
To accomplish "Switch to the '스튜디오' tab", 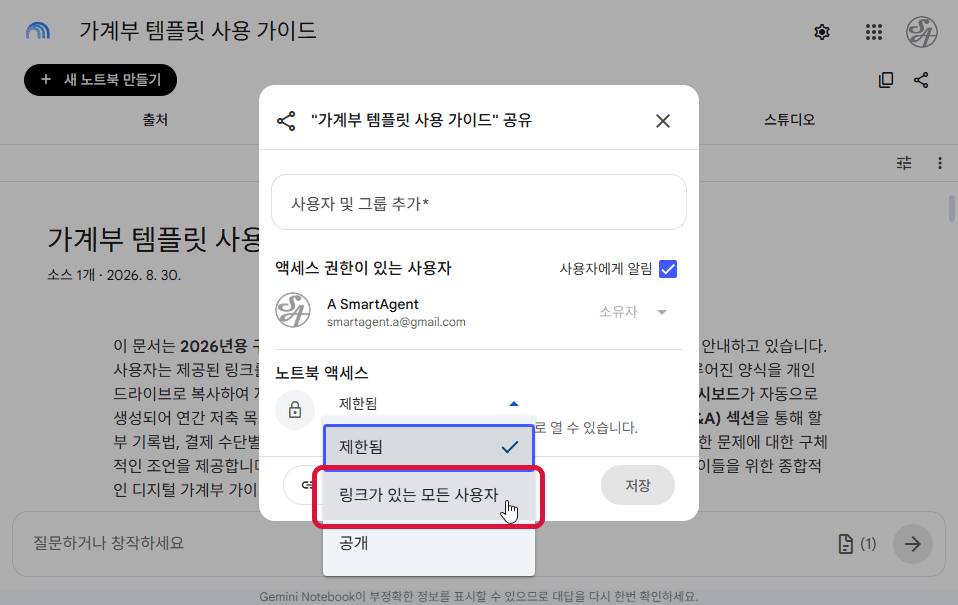I will click(x=789, y=120).
